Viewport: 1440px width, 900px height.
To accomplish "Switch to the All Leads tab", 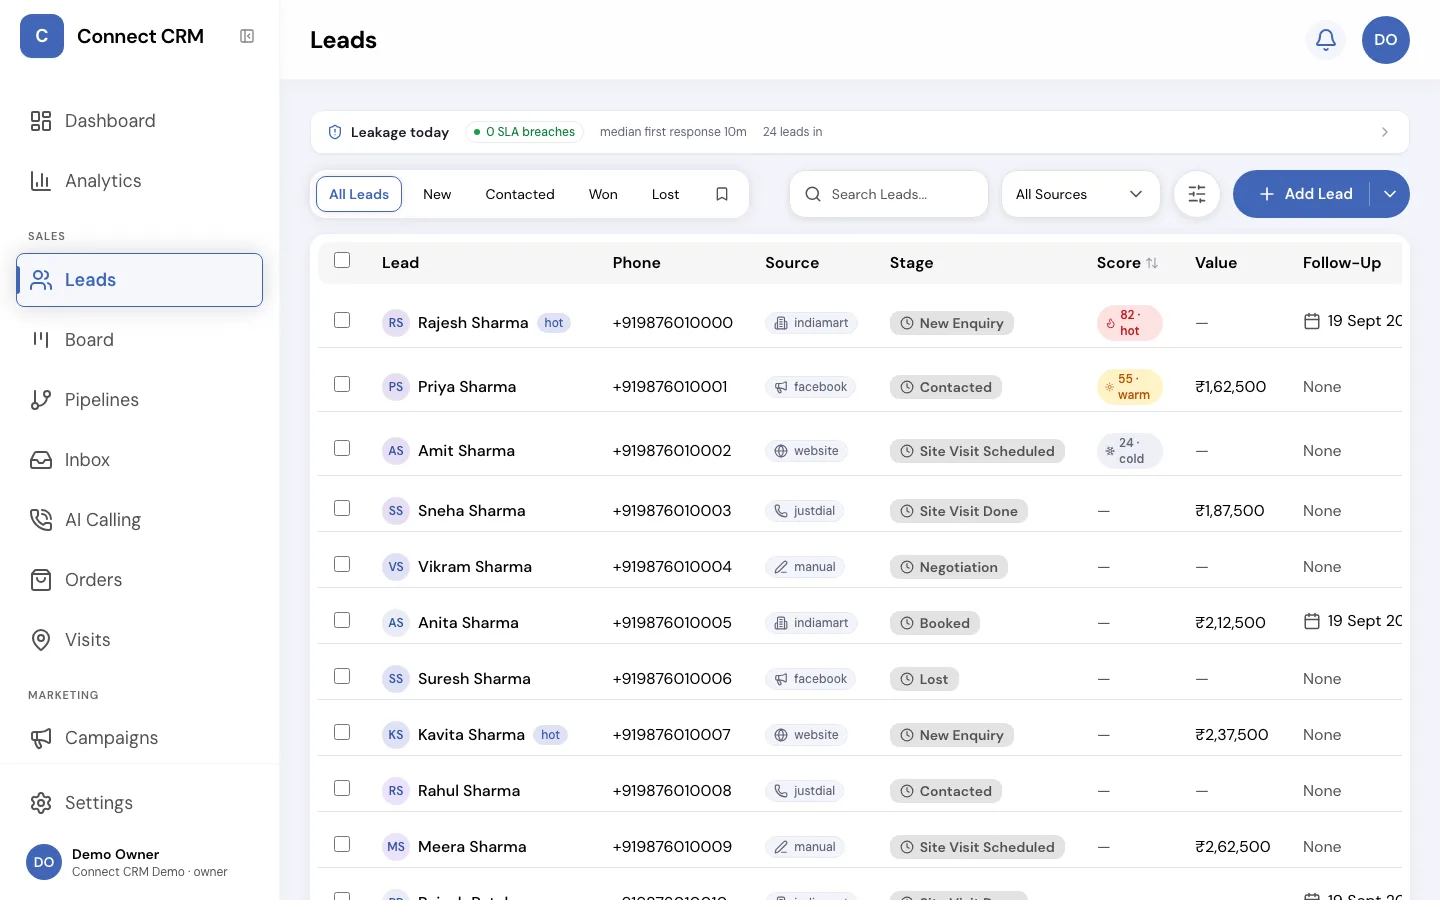I will 359,194.
